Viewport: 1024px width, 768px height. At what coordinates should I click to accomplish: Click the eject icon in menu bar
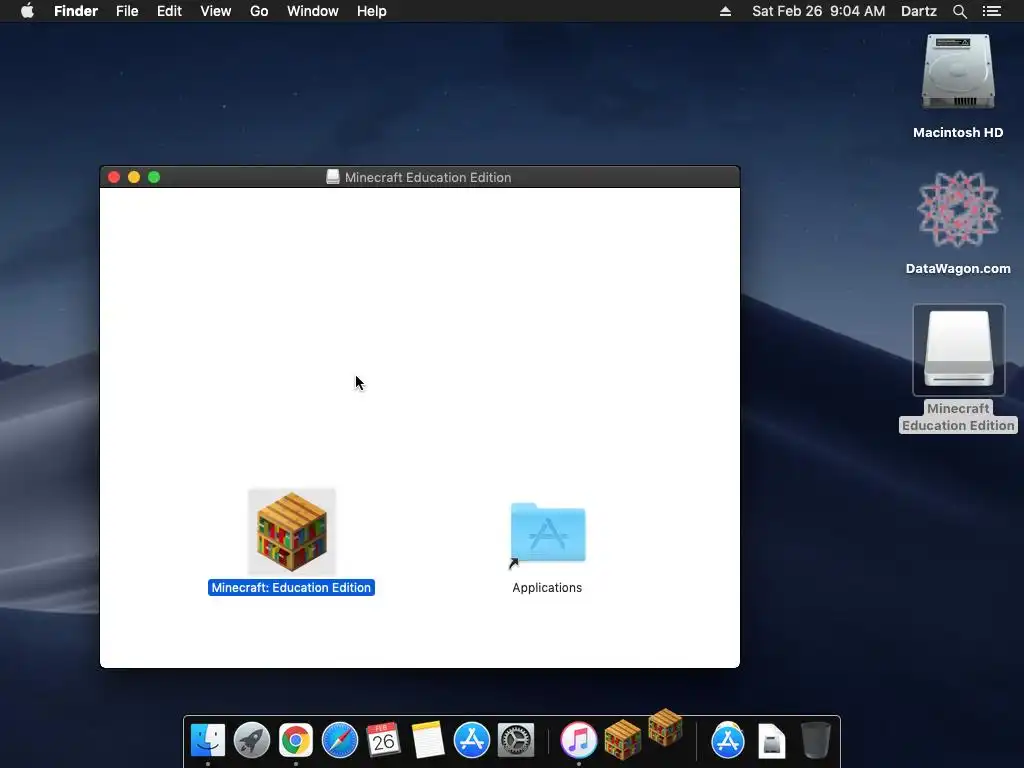[726, 11]
